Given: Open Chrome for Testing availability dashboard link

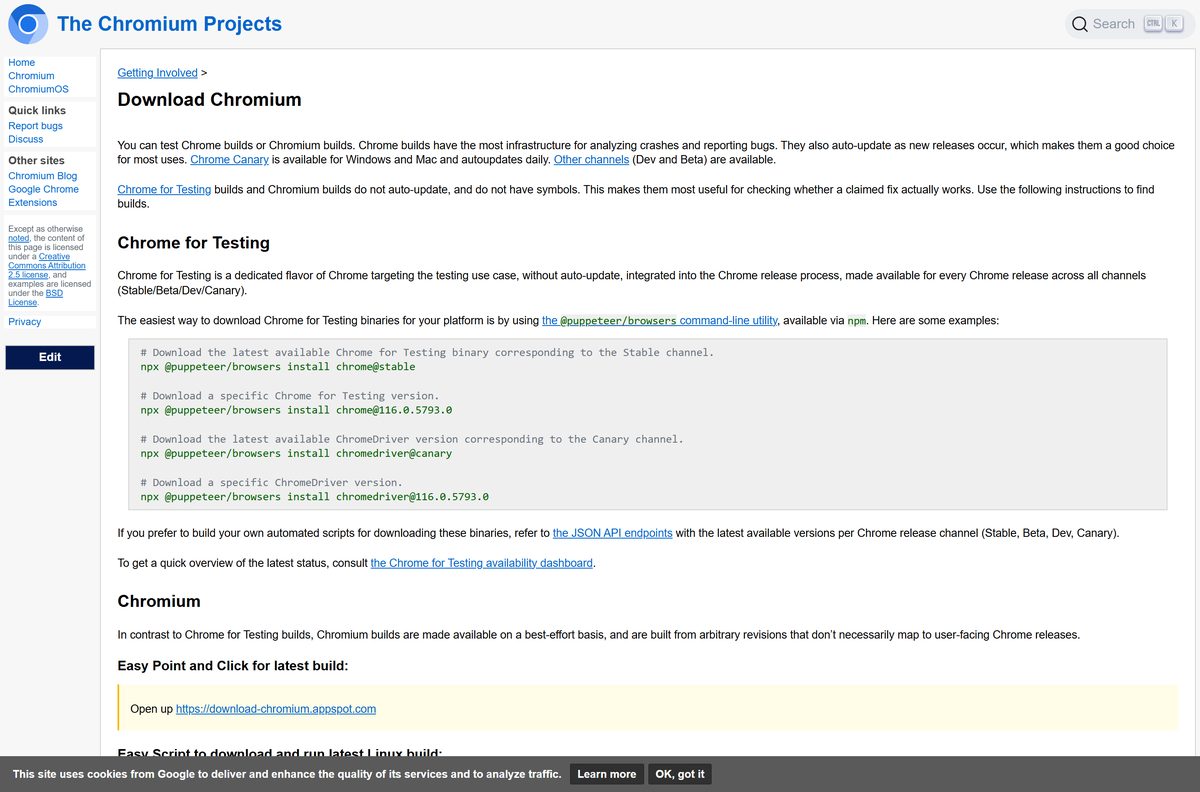Looking at the screenshot, I should pos(481,563).
